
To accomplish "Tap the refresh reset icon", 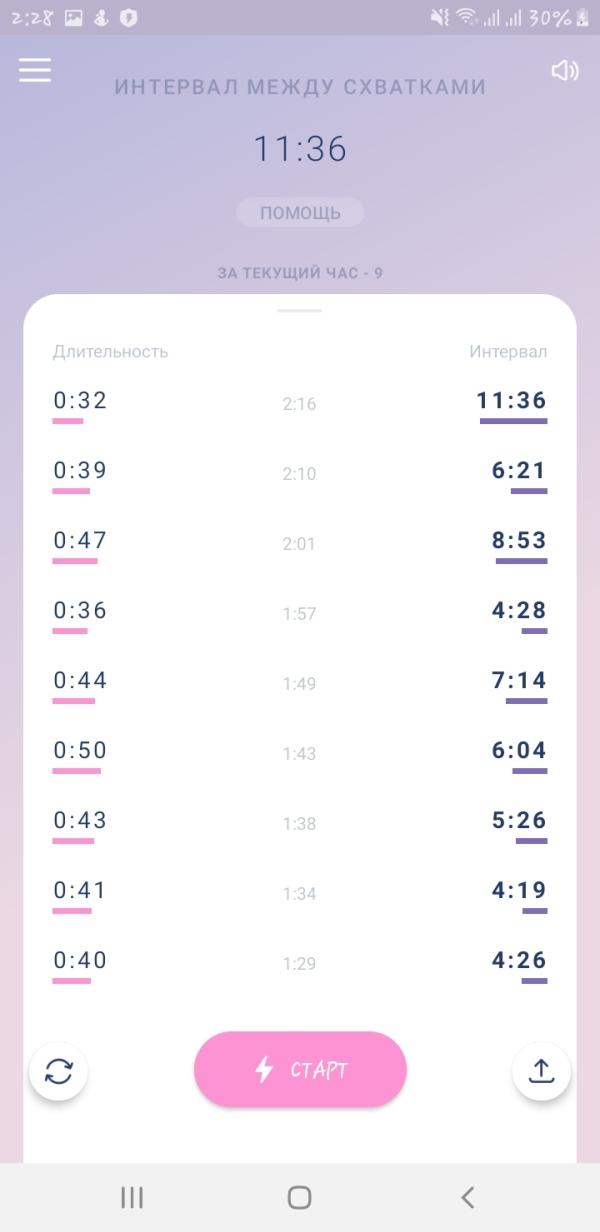I will click(59, 1071).
